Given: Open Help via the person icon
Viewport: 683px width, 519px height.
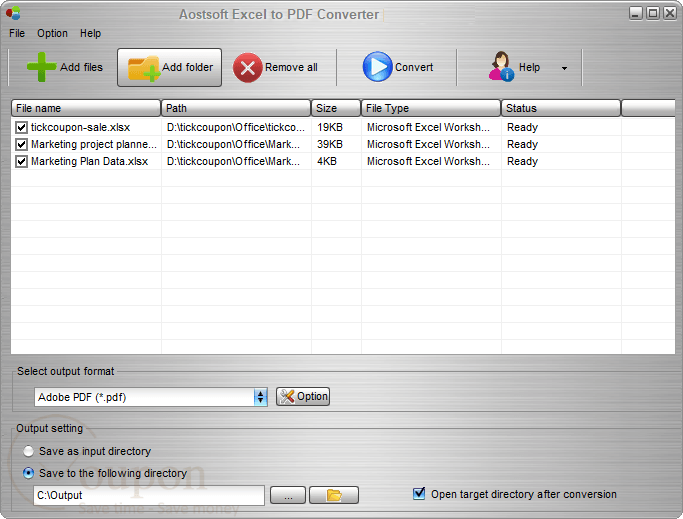Looking at the screenshot, I should tap(501, 66).
